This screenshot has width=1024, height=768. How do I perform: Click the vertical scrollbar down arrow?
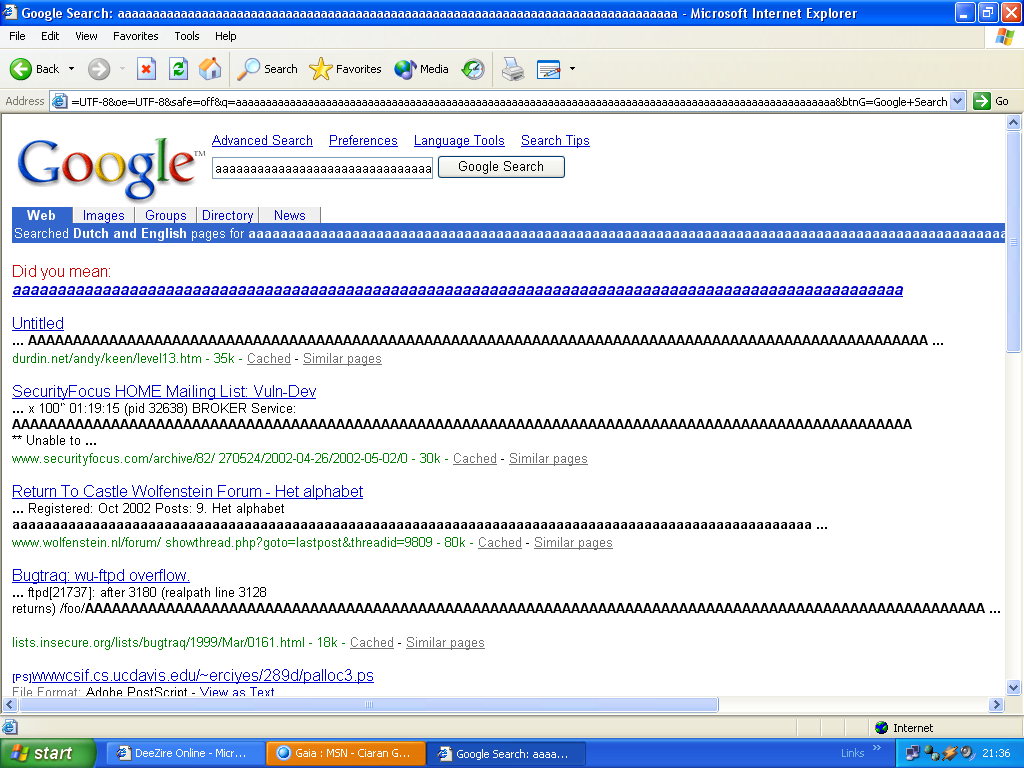(x=1014, y=687)
